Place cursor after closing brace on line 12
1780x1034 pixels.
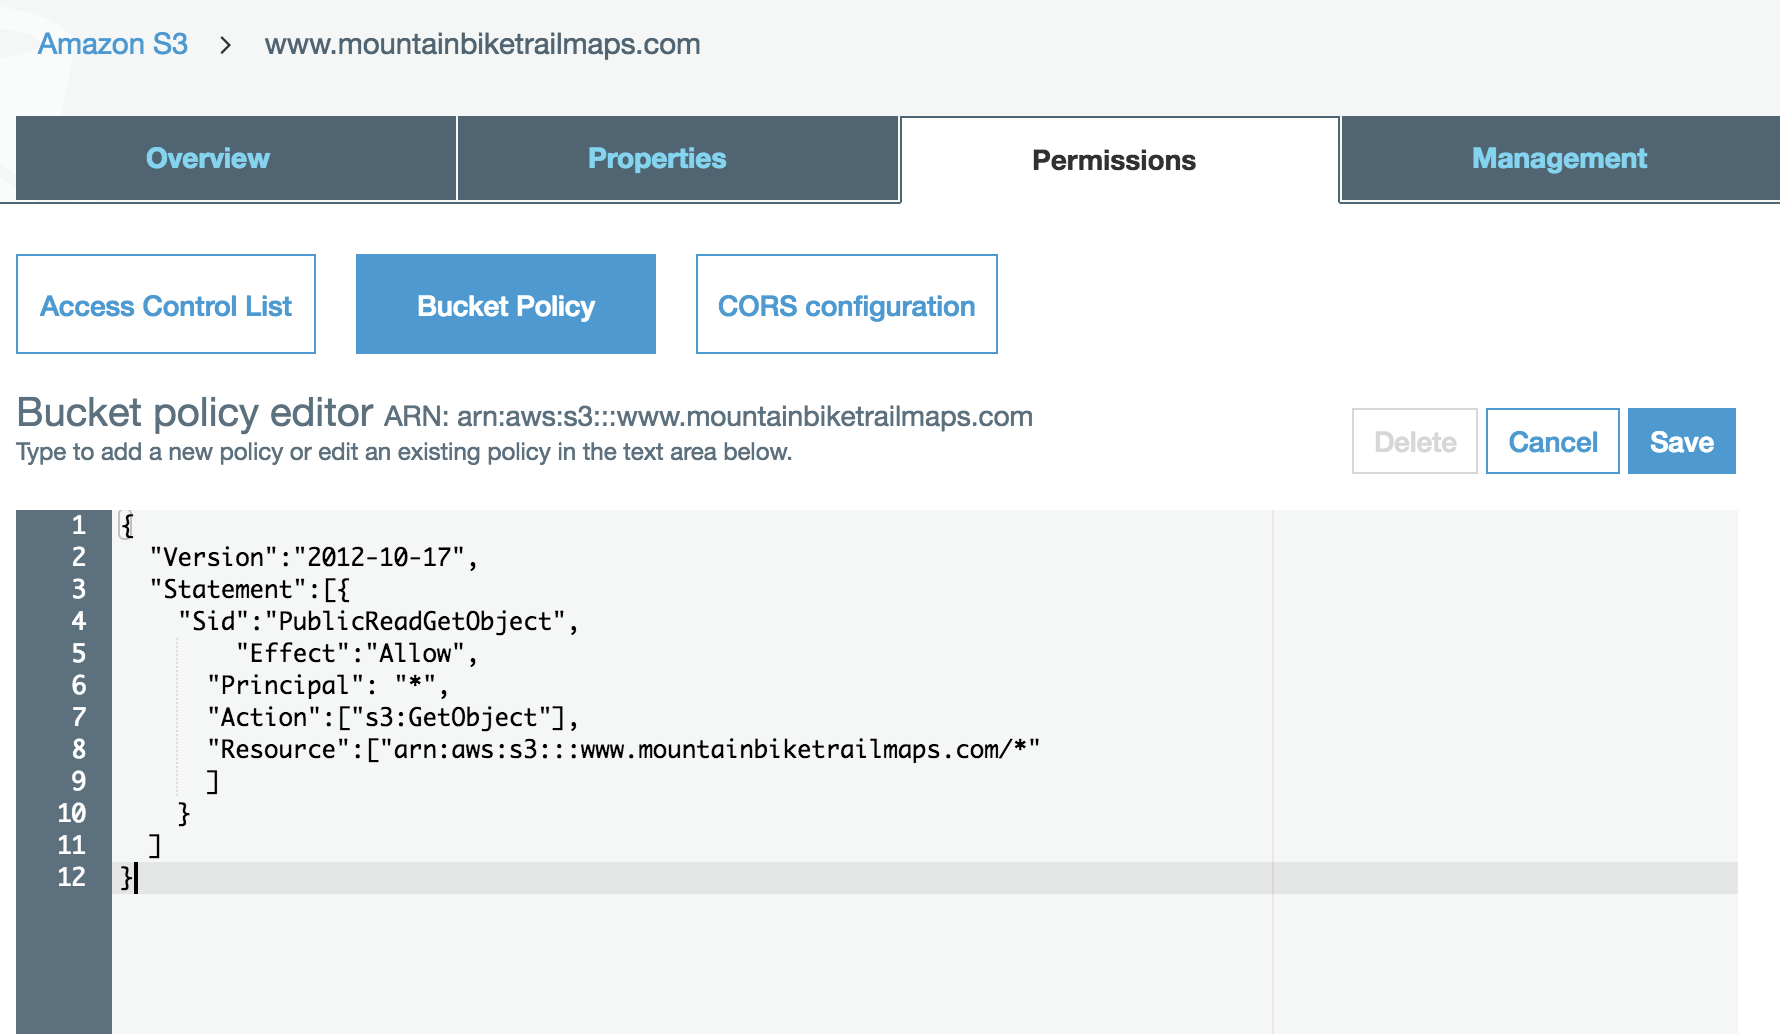[x=136, y=877]
